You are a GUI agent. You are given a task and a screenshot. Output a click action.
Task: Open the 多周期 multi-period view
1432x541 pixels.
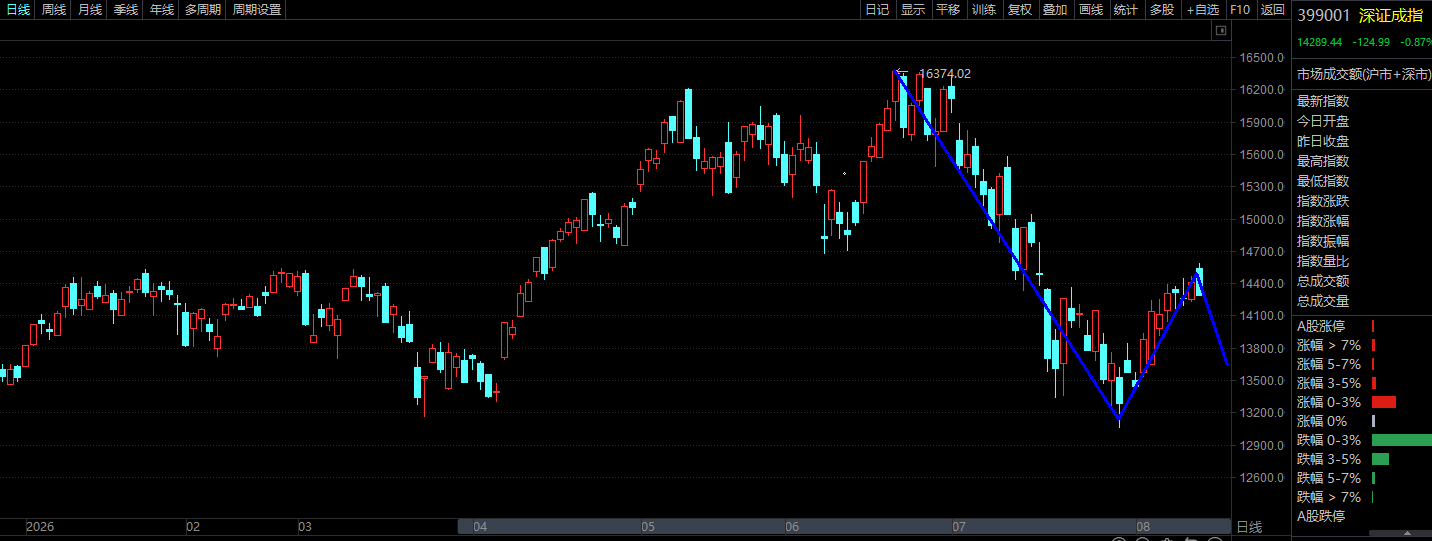(x=203, y=10)
